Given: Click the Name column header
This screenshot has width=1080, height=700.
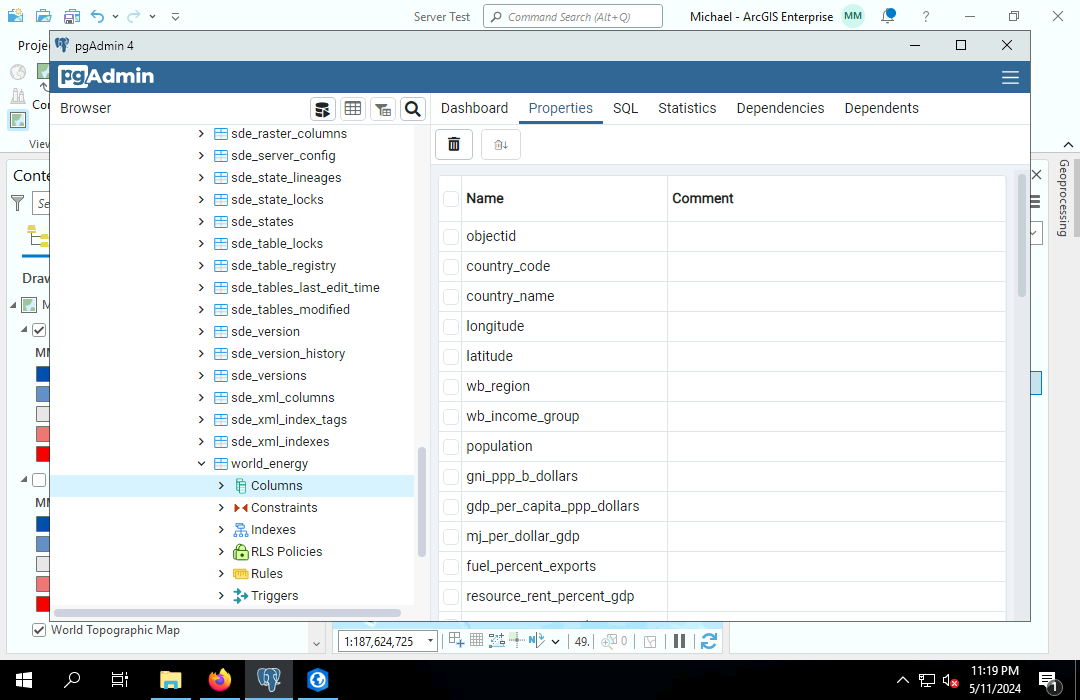Looking at the screenshot, I should pyautogui.click(x=485, y=198).
